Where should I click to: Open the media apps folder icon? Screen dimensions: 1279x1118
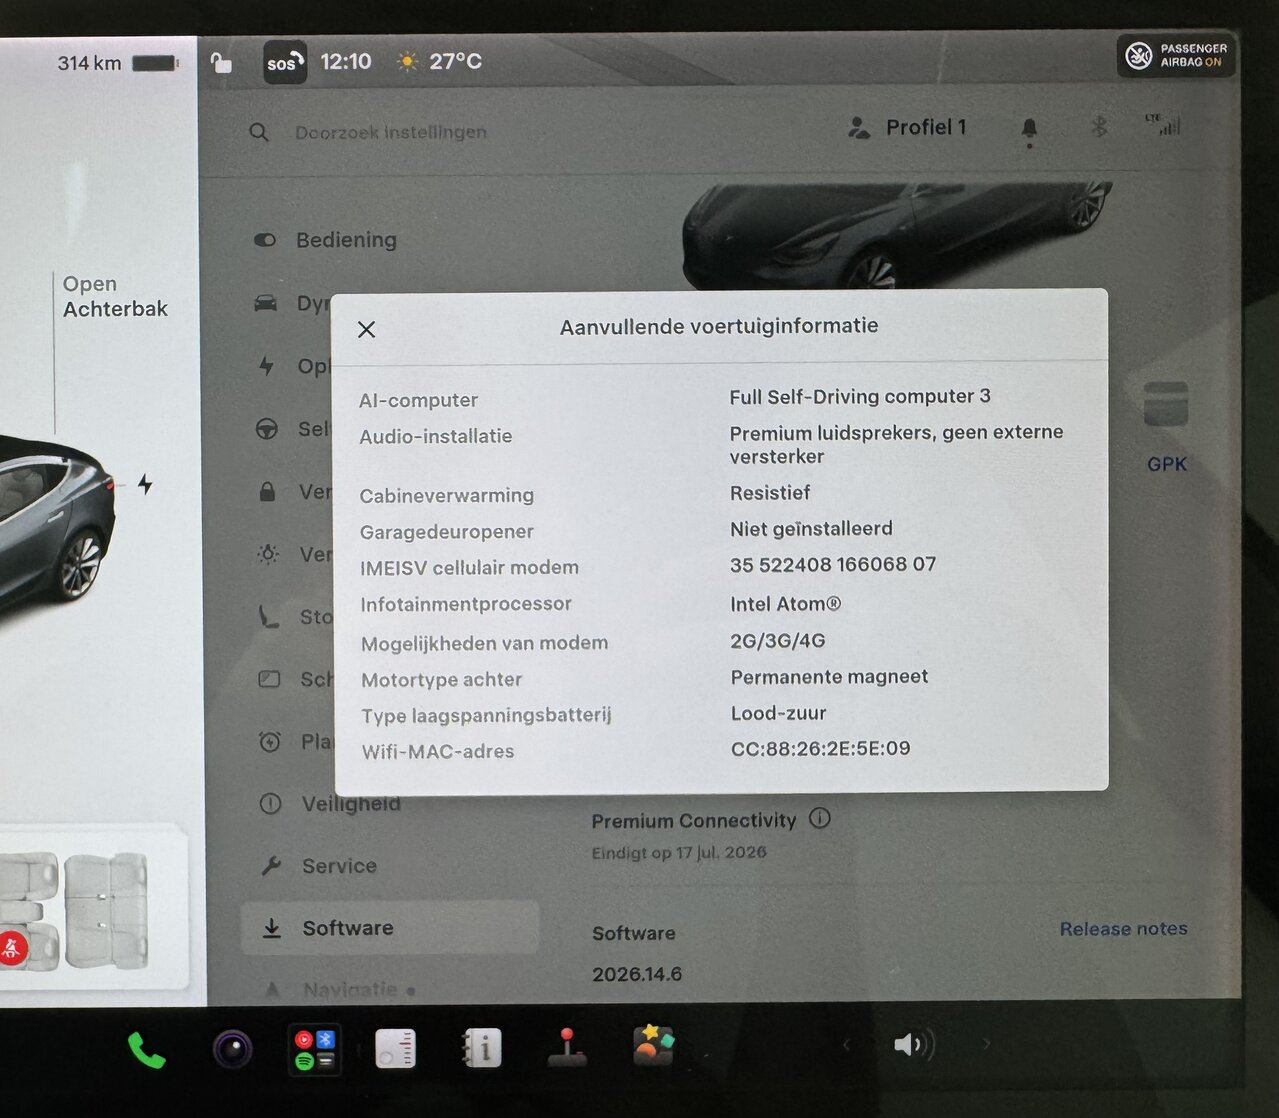[315, 1049]
